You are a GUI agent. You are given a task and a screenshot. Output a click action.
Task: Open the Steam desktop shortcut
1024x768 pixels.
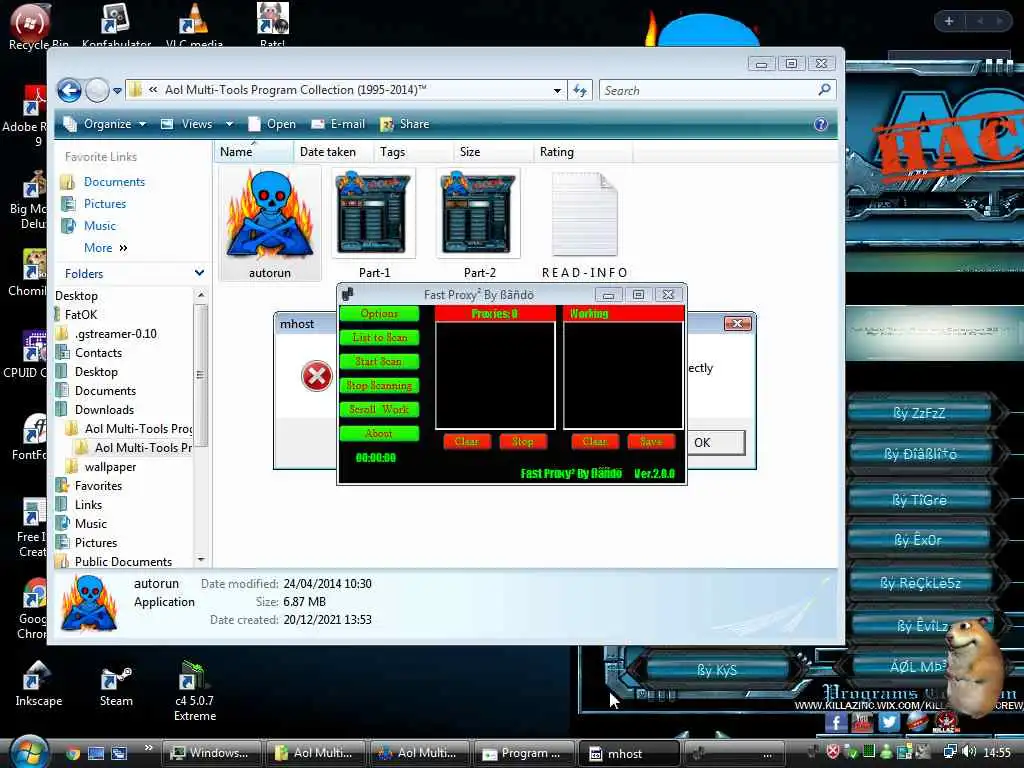point(116,684)
